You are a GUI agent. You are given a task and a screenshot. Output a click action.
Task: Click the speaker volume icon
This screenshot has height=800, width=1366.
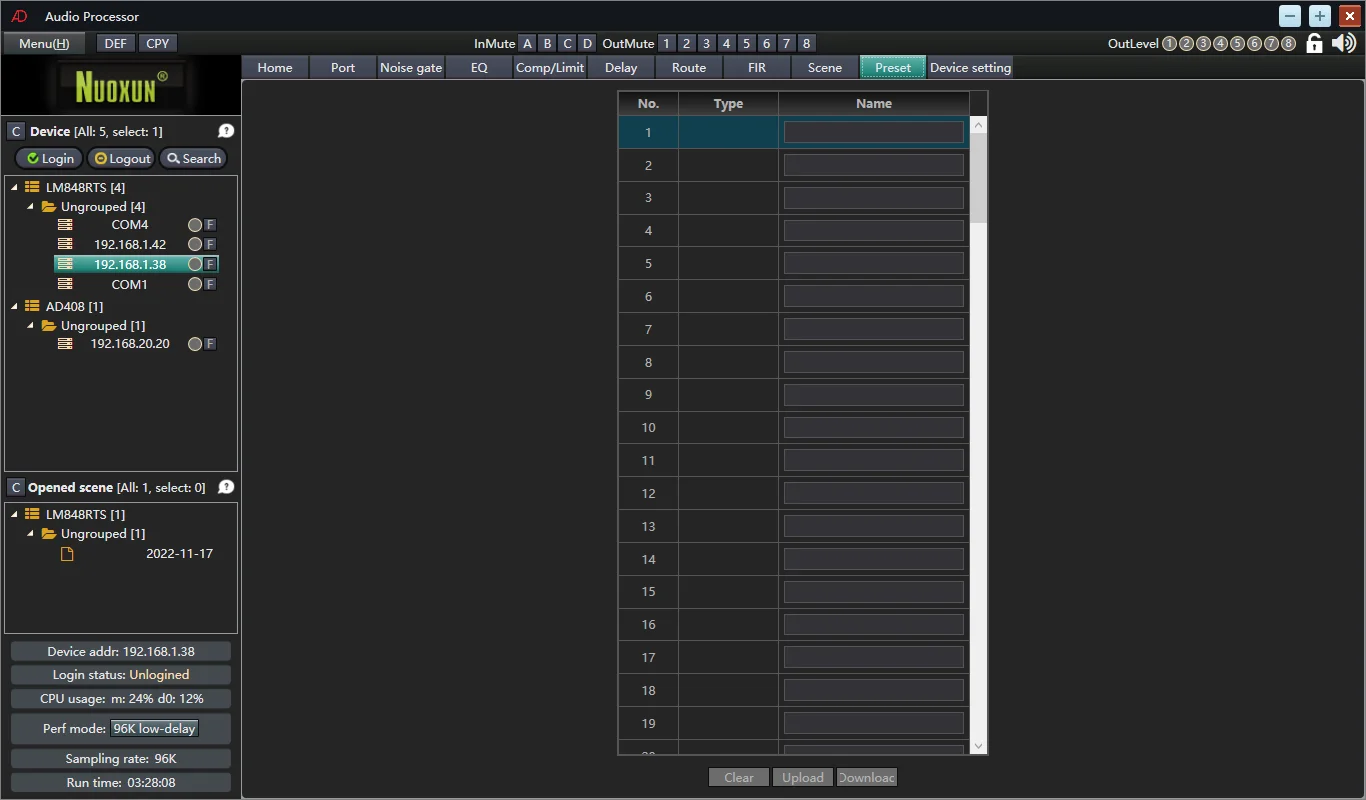[1344, 43]
